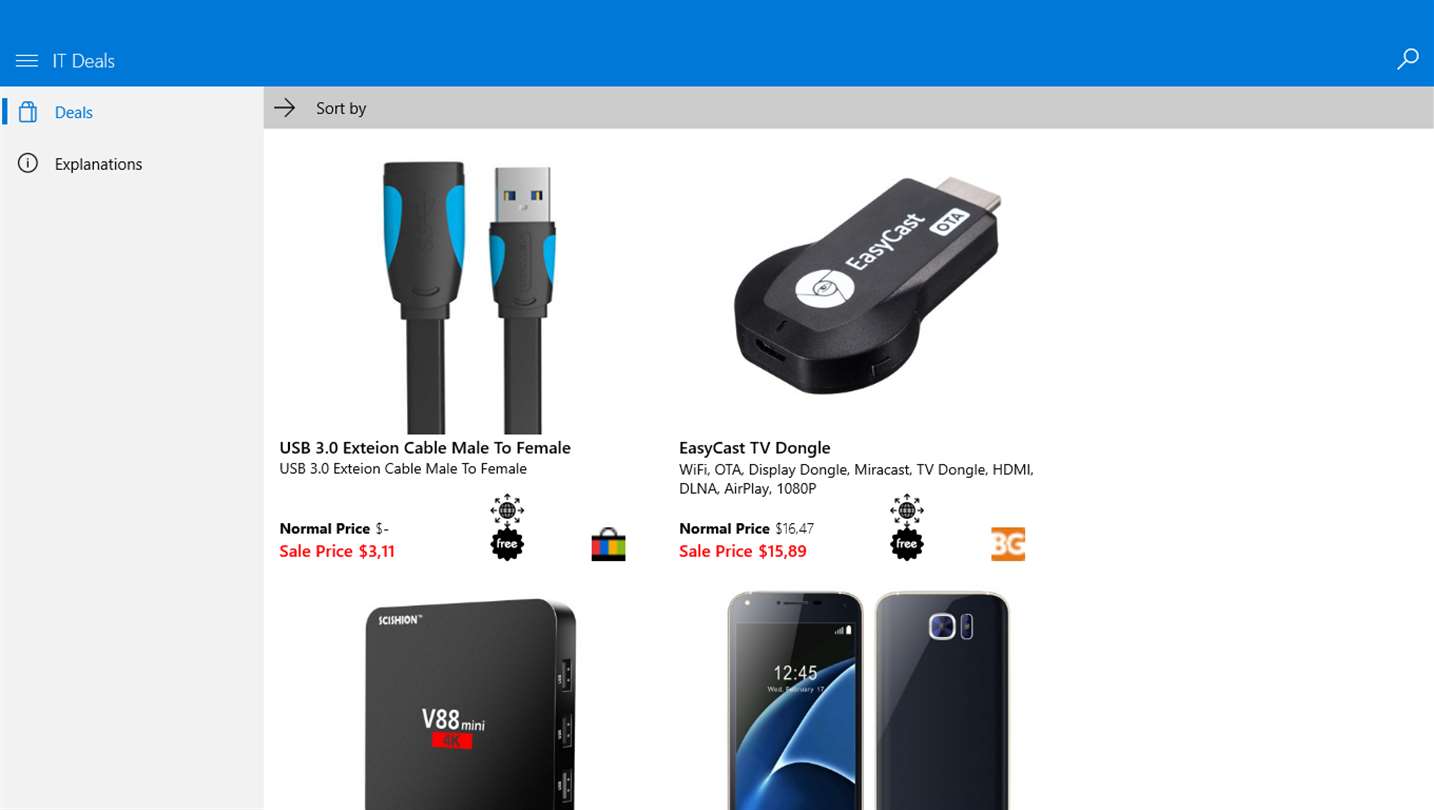Click the shopping bag Deals icon

coord(28,112)
